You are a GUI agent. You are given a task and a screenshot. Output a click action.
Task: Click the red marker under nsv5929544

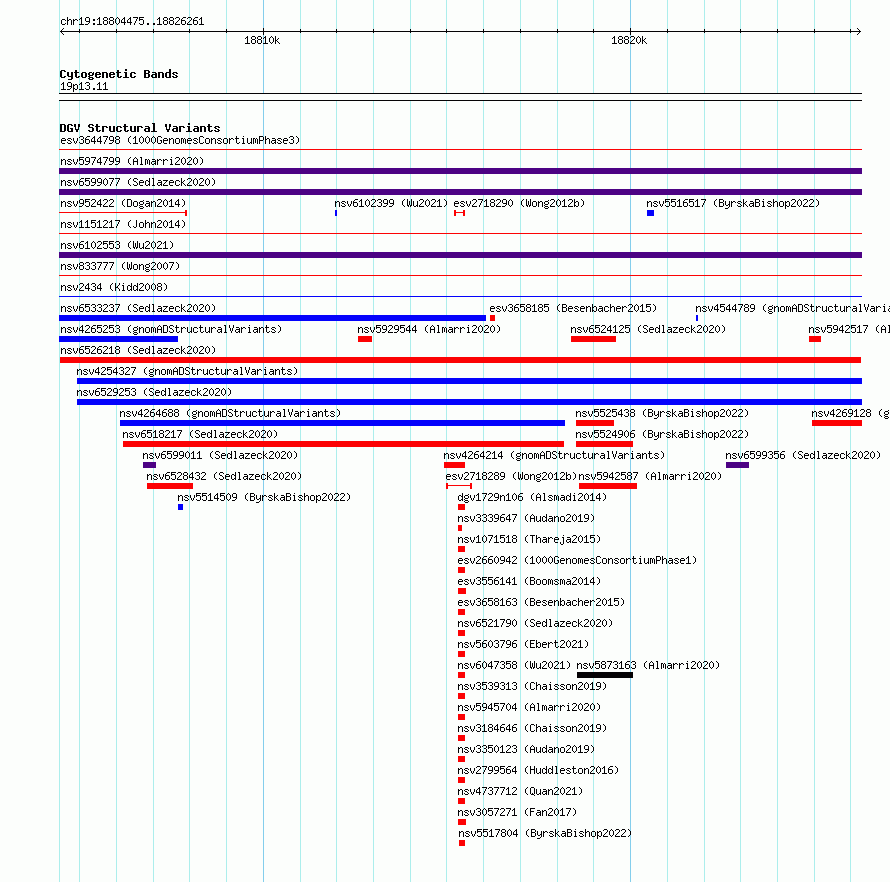click(x=365, y=339)
